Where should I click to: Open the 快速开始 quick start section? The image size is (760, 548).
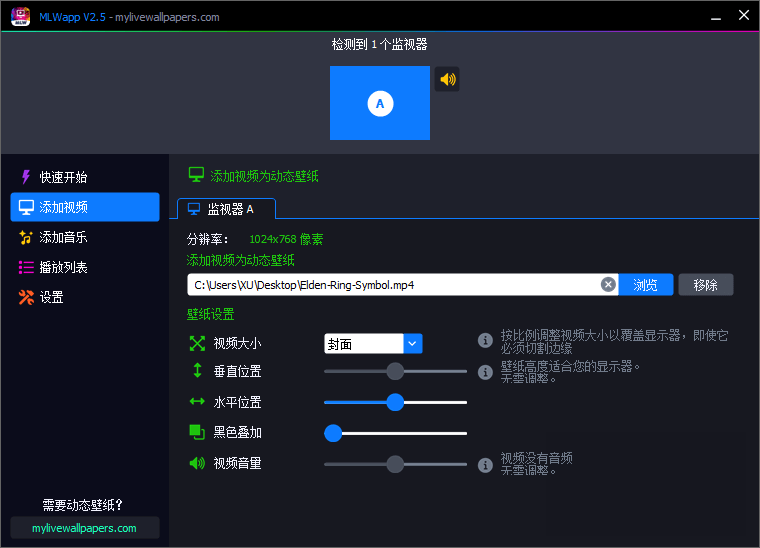(x=85, y=177)
